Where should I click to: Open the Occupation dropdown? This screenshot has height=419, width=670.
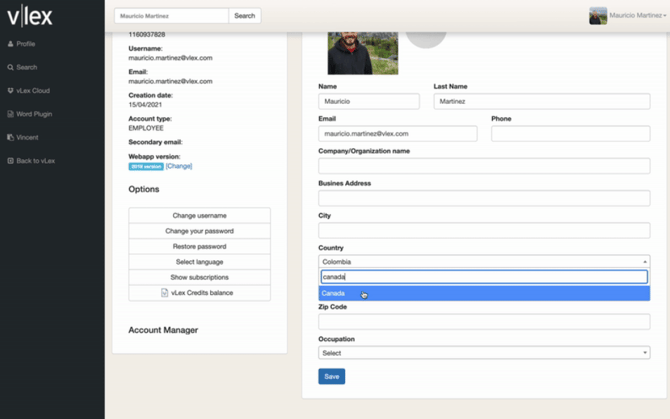coord(484,353)
